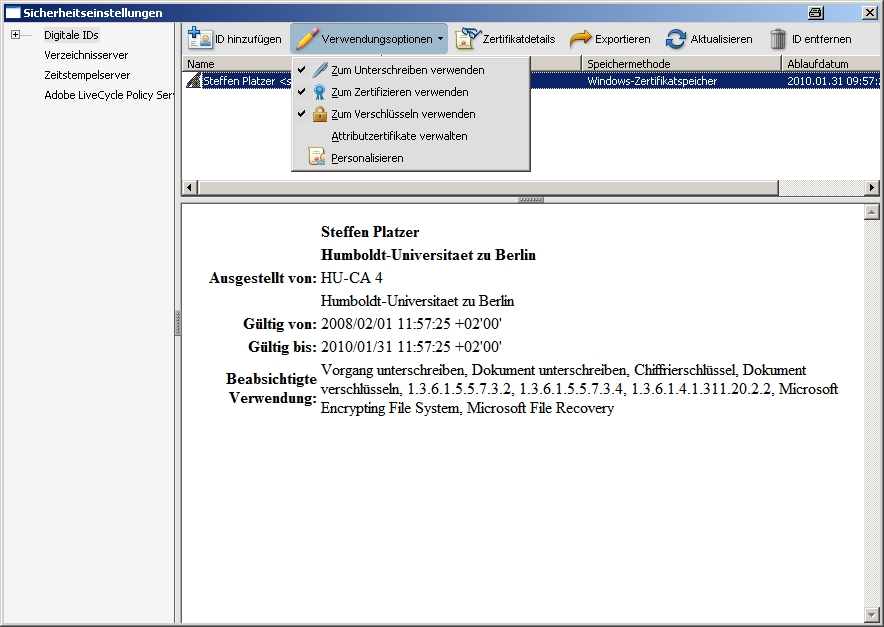This screenshot has height=627, width=884.
Task: Select the Steffen Platzer certificate row
Action: tap(240, 81)
